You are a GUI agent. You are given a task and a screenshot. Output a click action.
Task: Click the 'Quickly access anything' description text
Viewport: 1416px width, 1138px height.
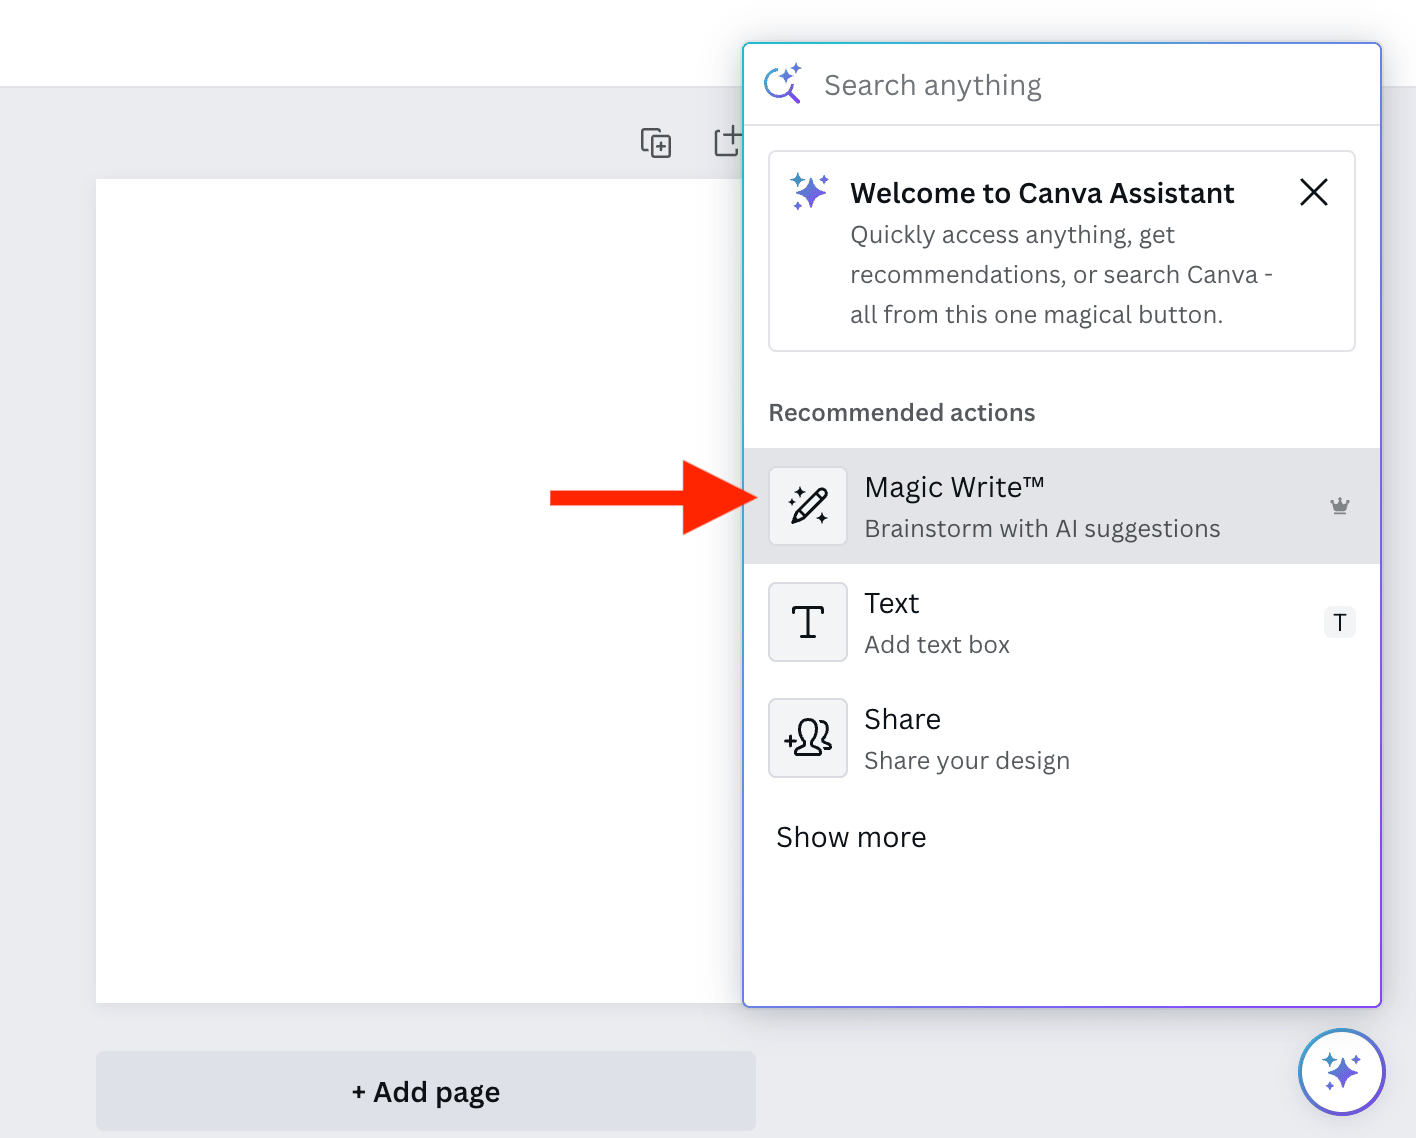[x=1060, y=275]
